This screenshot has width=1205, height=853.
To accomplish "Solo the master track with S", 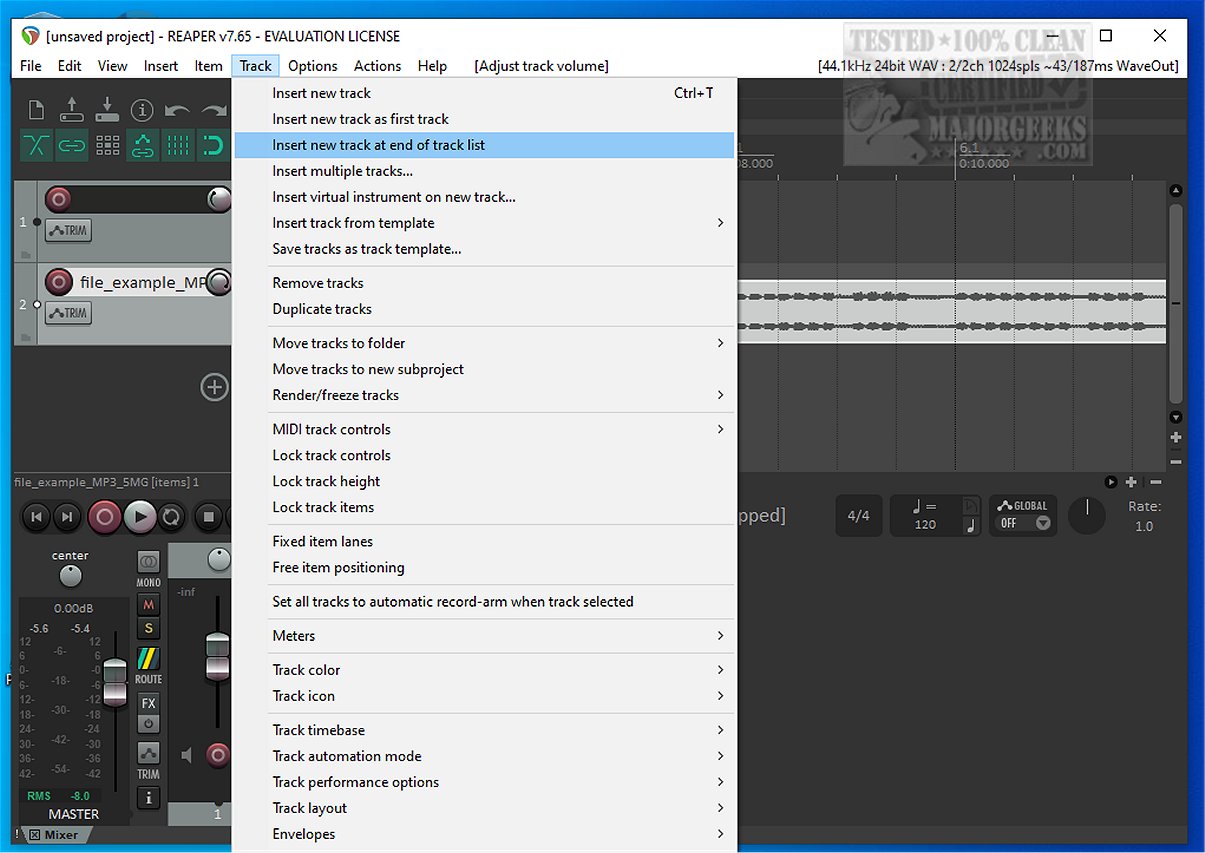I will (x=148, y=628).
